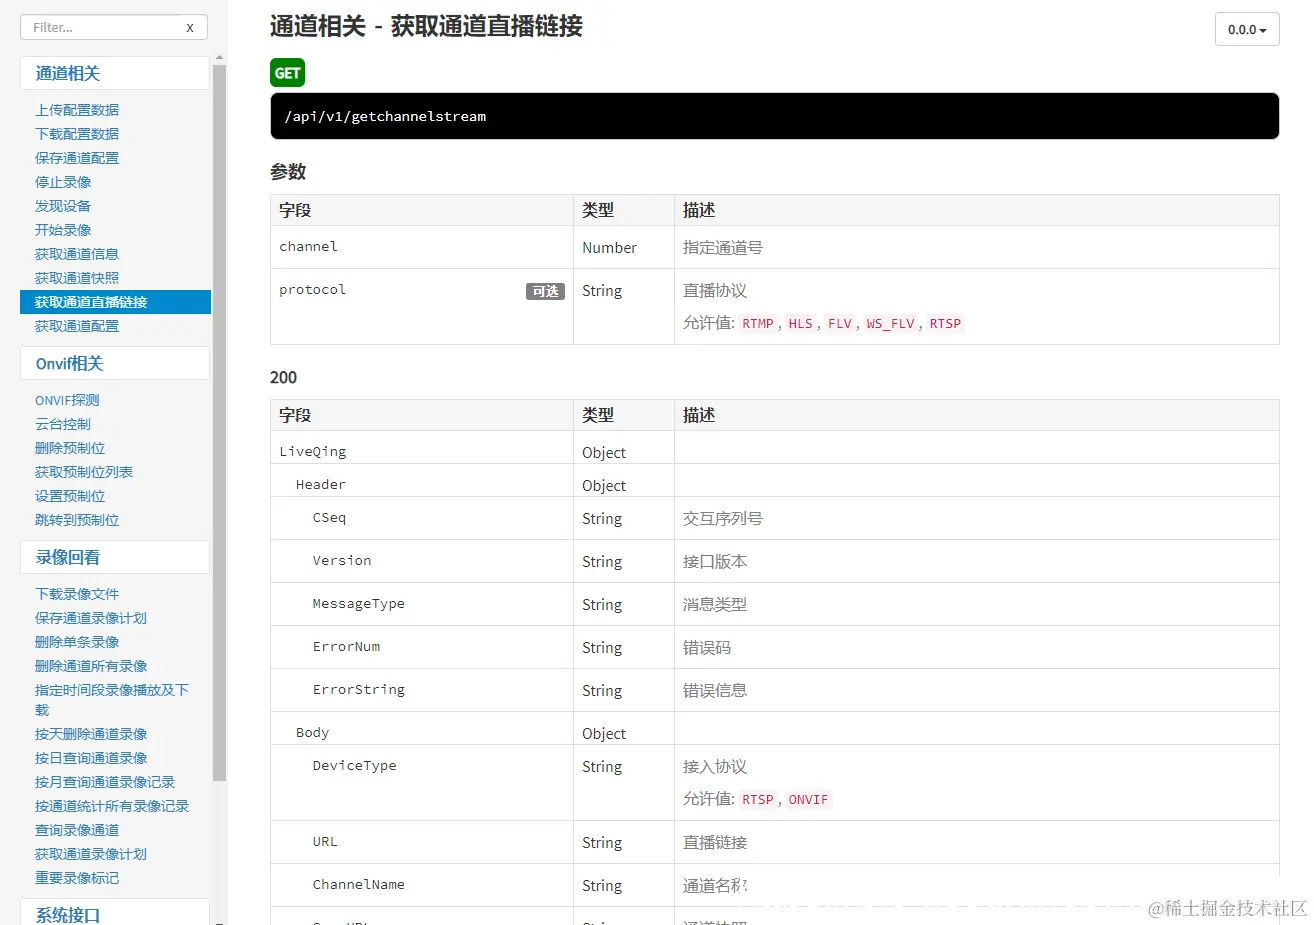Select 获取通道配置 in sidebar
Screen dimensions: 1314x925
[x=77, y=326]
